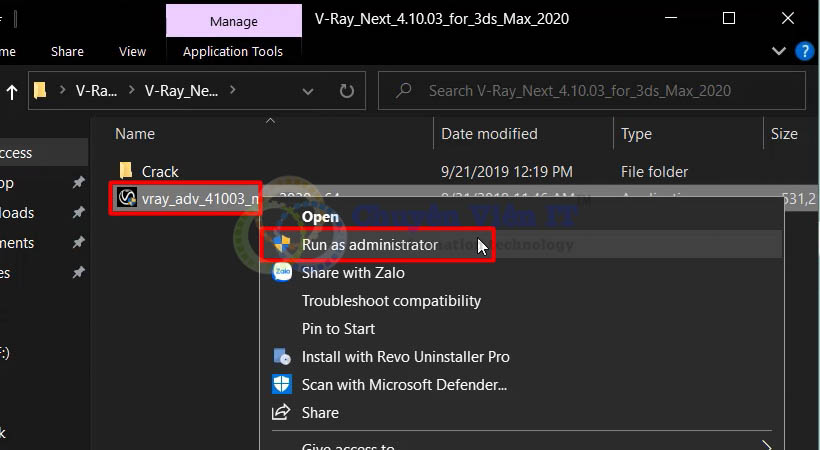Viewport: 820px width, 450px height.
Task: Open the blue help question mark icon
Action: (x=804, y=50)
